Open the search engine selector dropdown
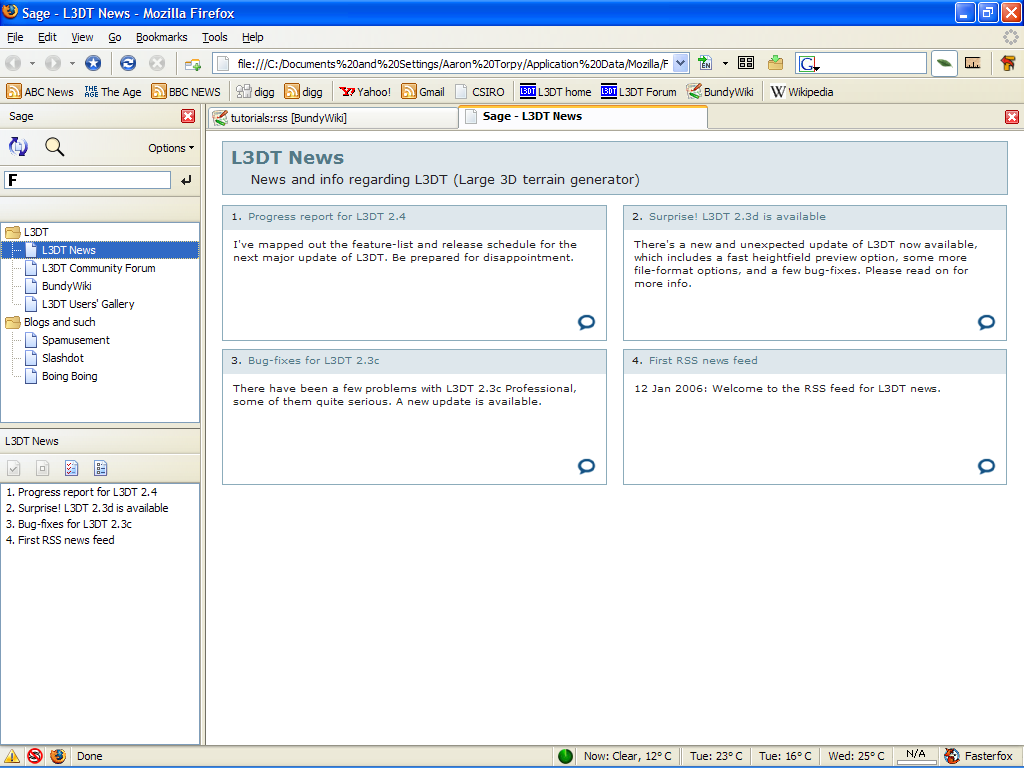 coord(809,64)
